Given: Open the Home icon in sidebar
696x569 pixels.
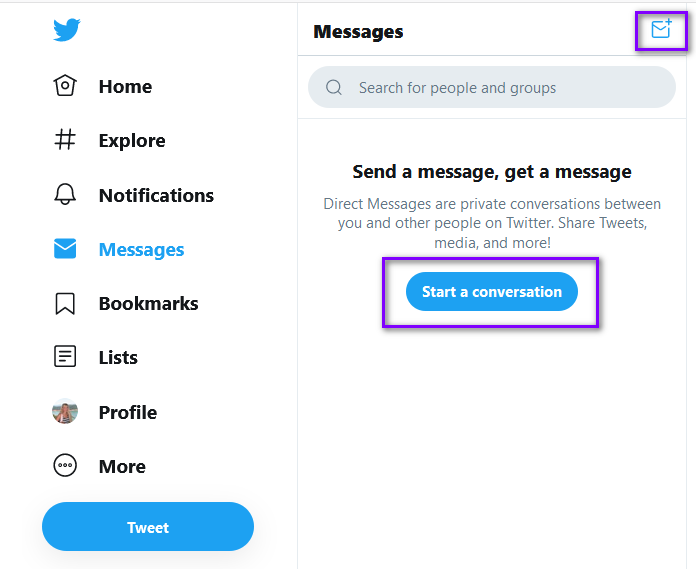Looking at the screenshot, I should [x=65, y=85].
